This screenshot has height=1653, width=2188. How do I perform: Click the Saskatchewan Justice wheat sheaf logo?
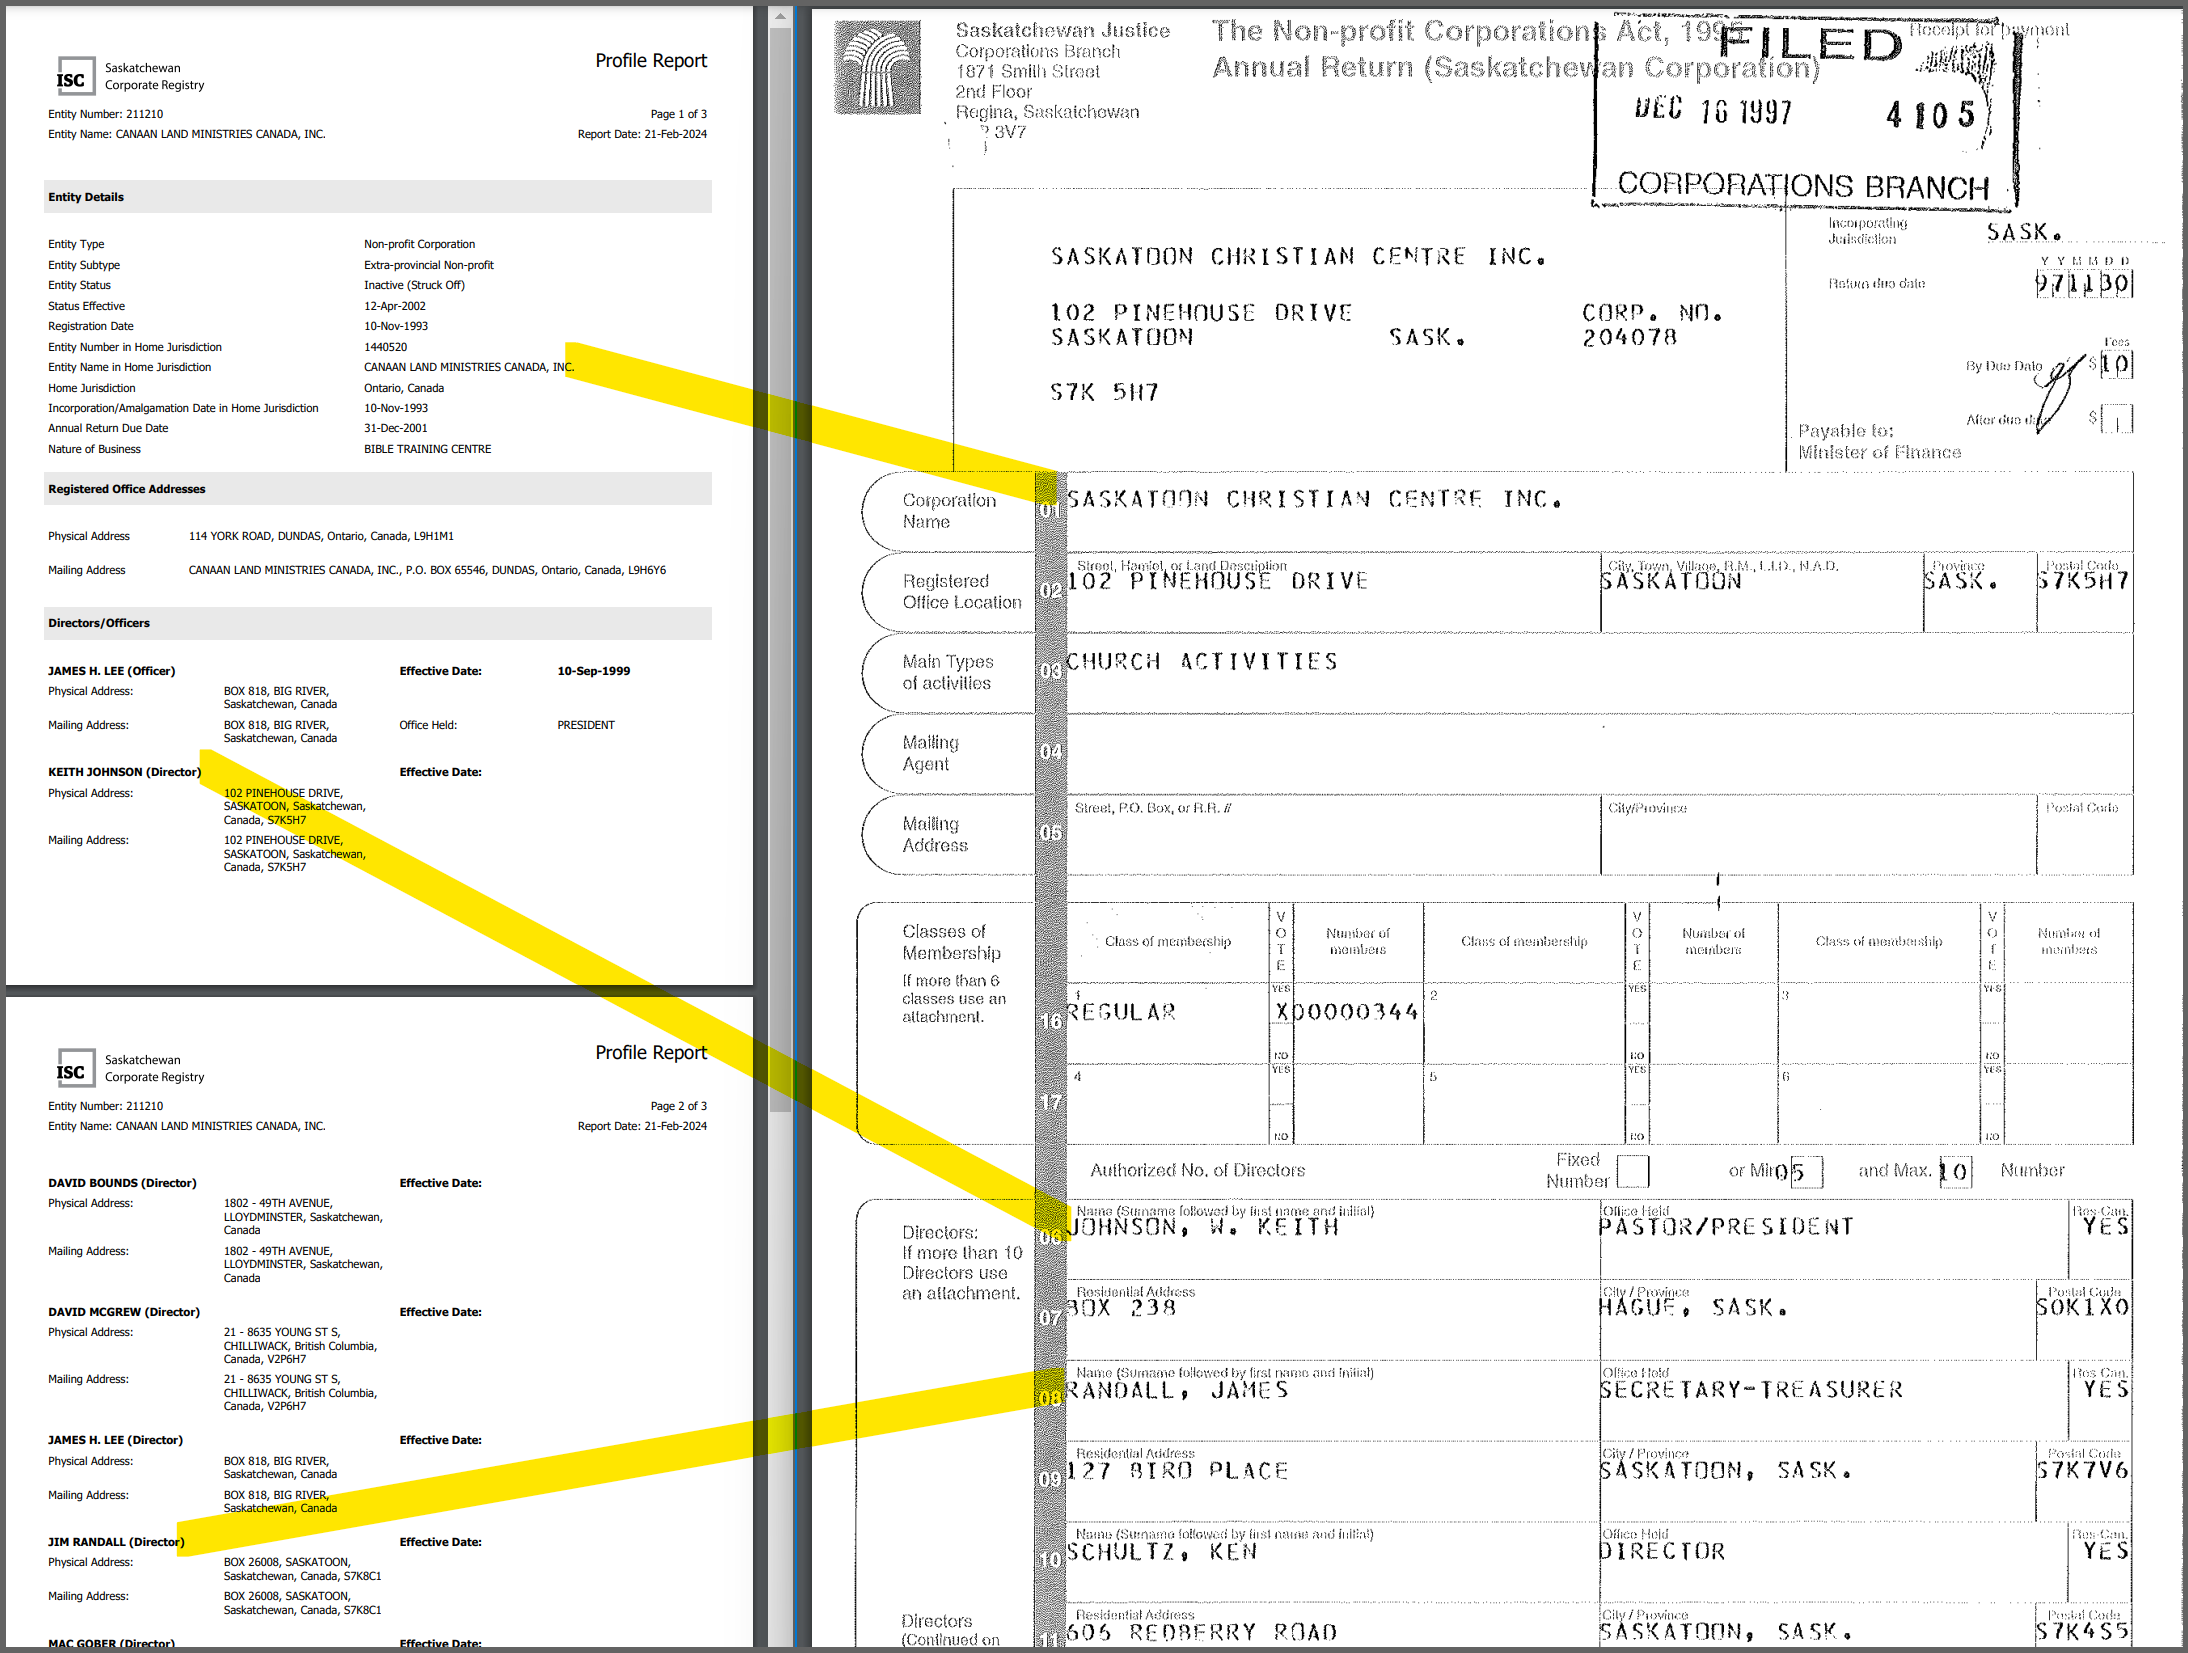(x=877, y=68)
